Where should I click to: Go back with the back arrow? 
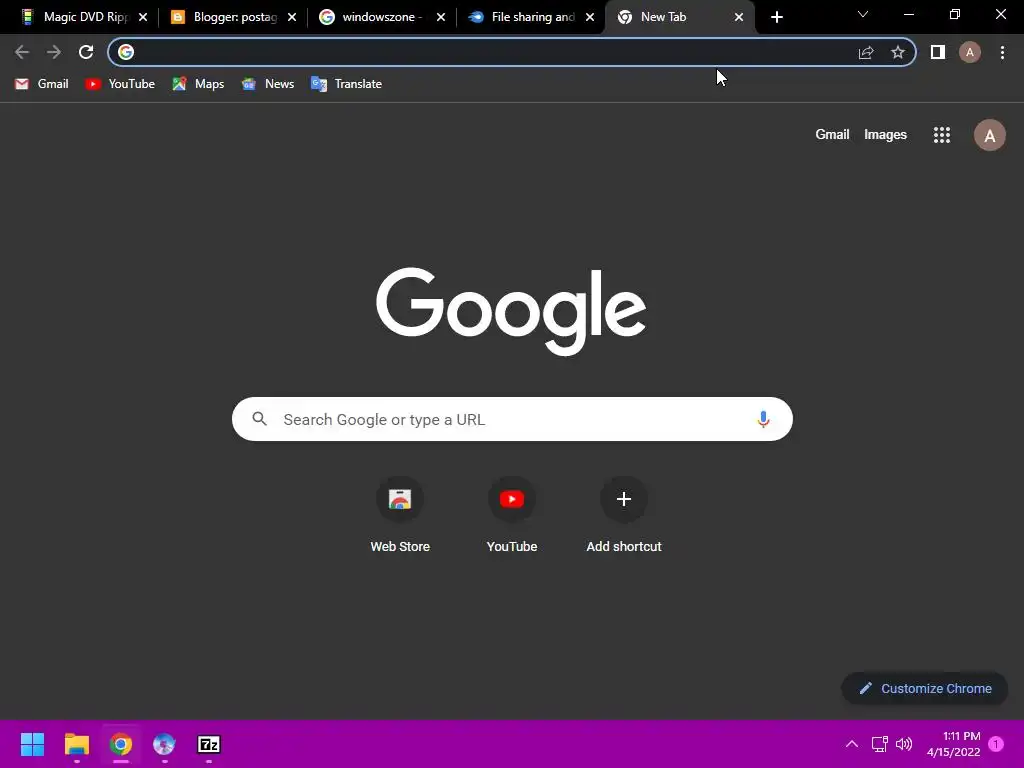[x=22, y=52]
